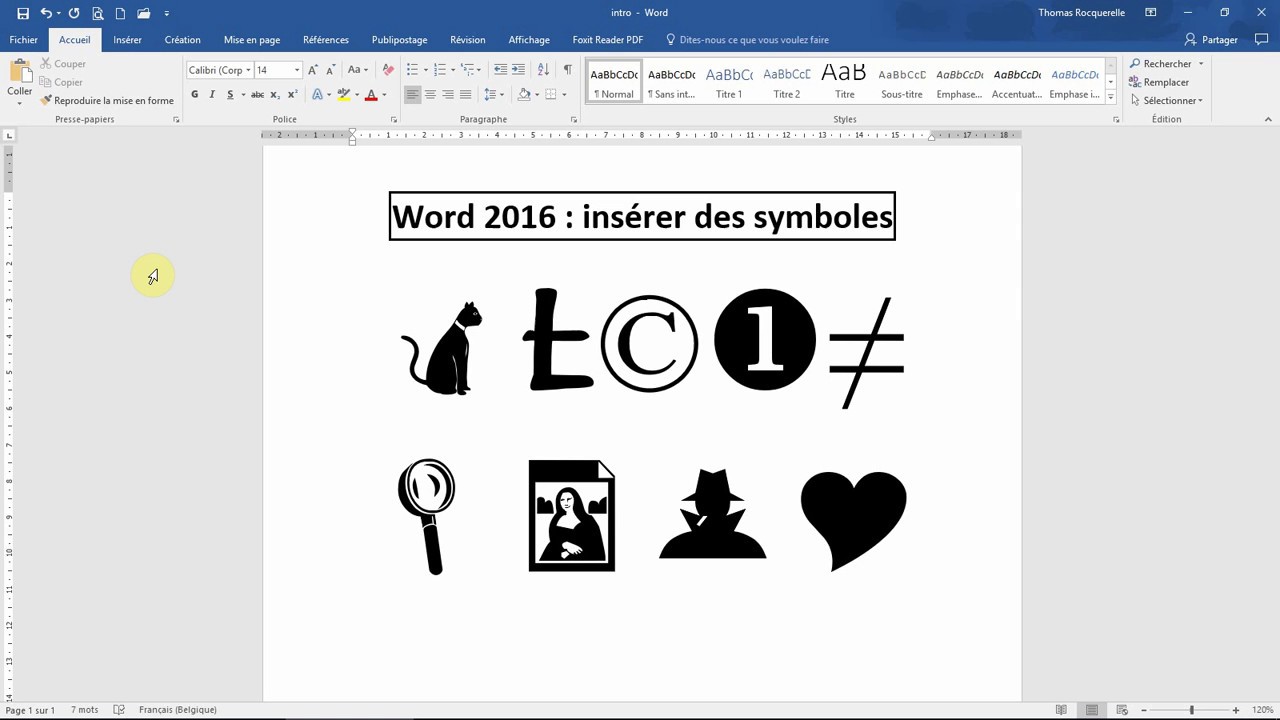Viewport: 1280px width, 720px height.
Task: Switch to the Affichage tab
Action: (x=529, y=40)
